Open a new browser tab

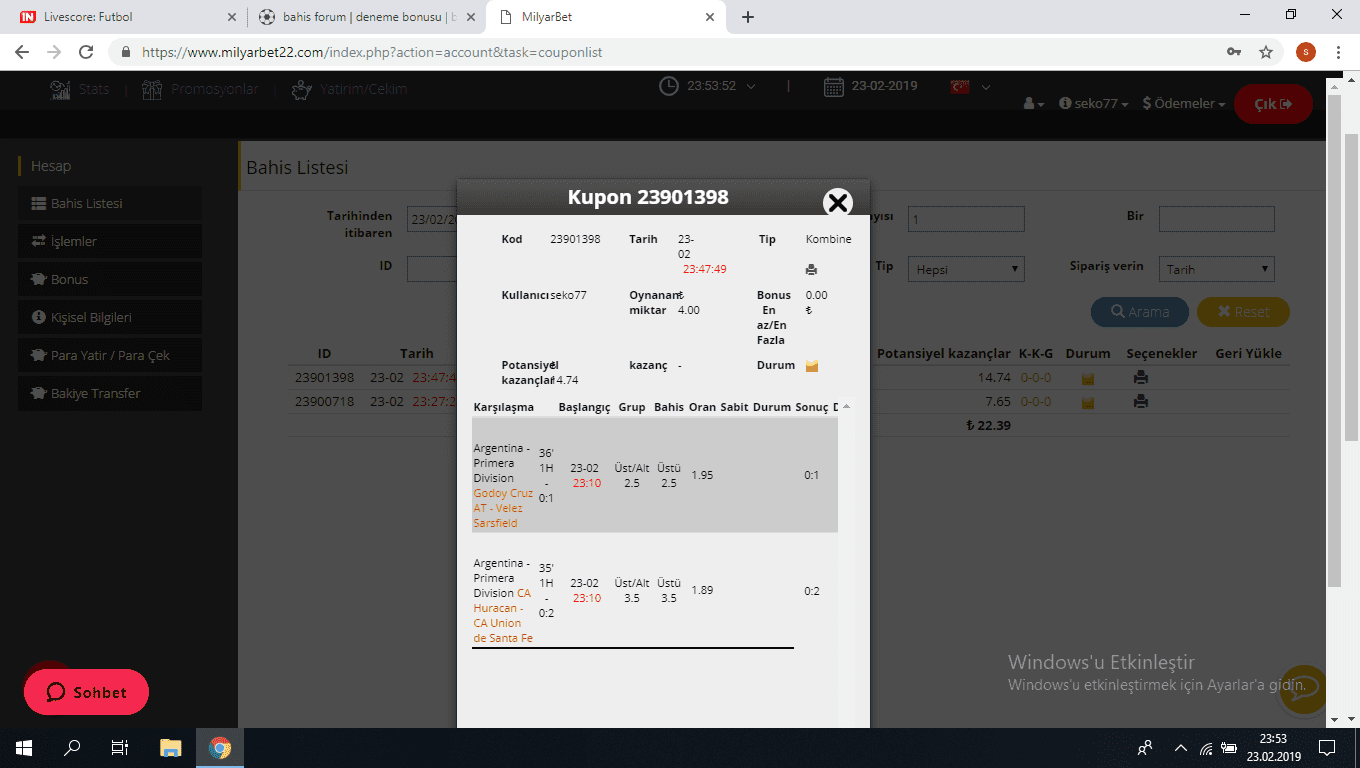coord(748,17)
